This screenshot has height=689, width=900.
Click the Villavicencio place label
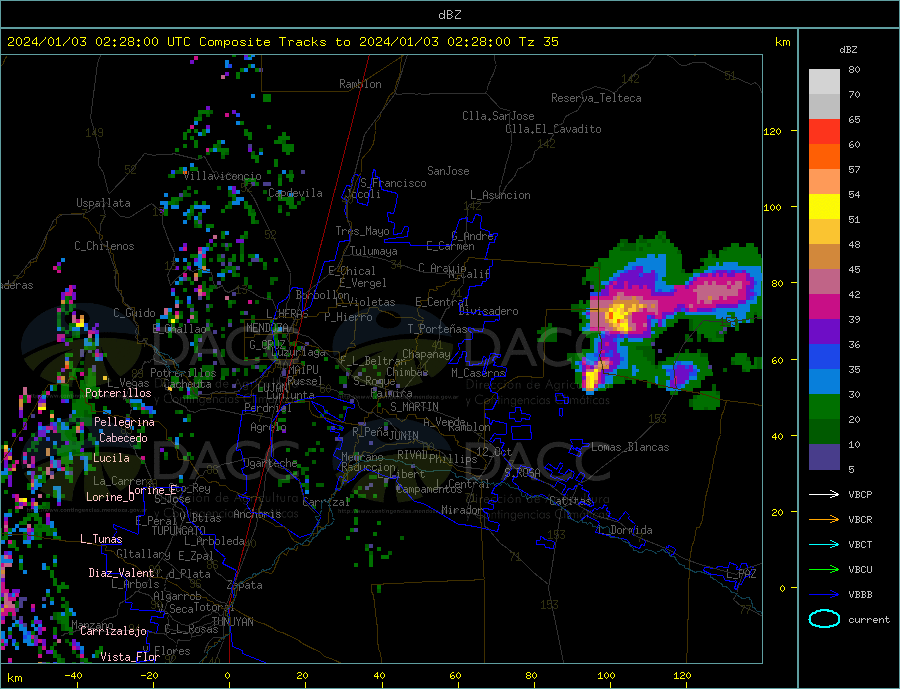pyautogui.click(x=222, y=176)
